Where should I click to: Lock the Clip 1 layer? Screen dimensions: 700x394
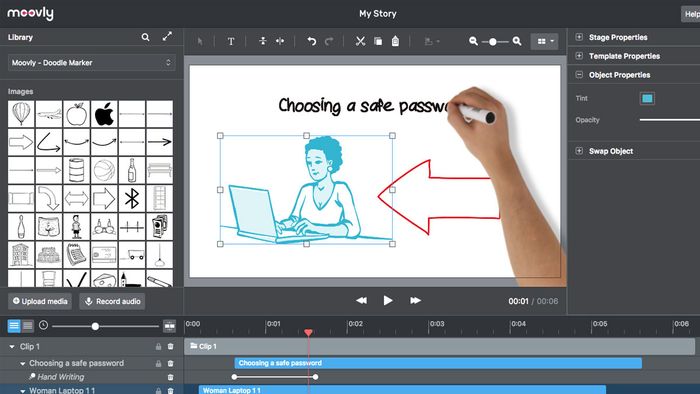click(x=158, y=347)
